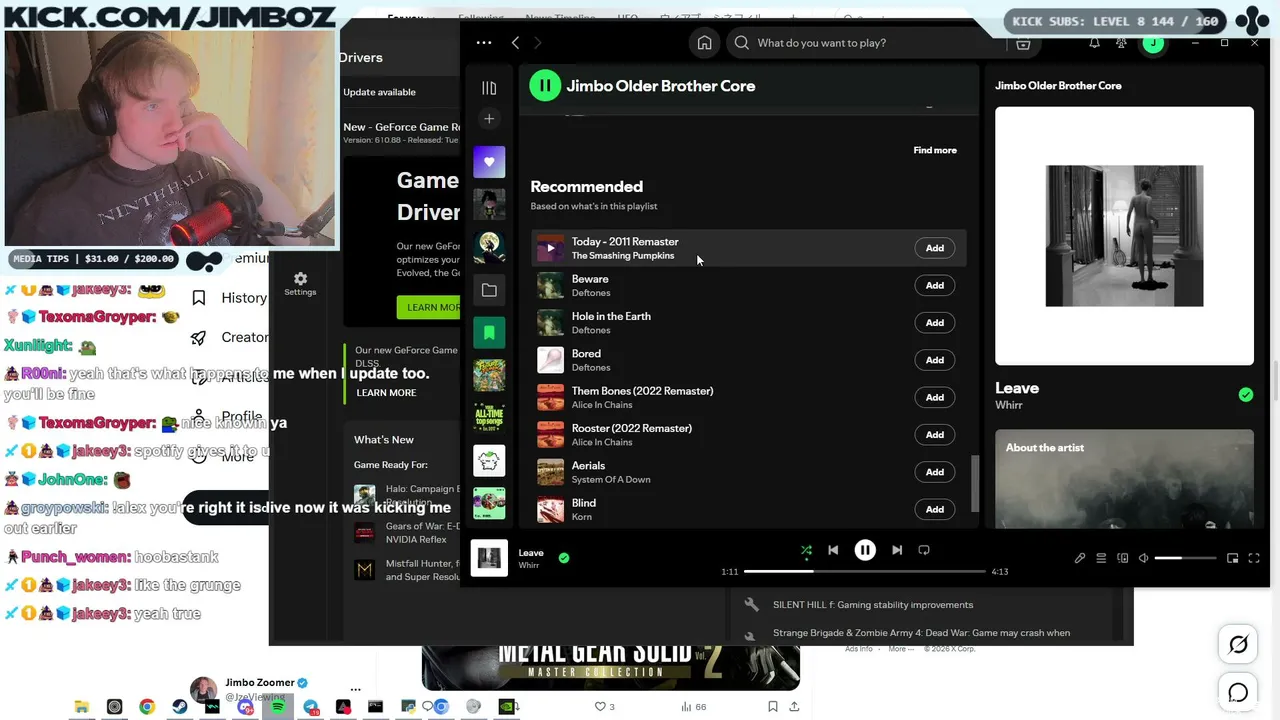Click the LEARN MORE link under DLSS in NVIDIA app

386,393
